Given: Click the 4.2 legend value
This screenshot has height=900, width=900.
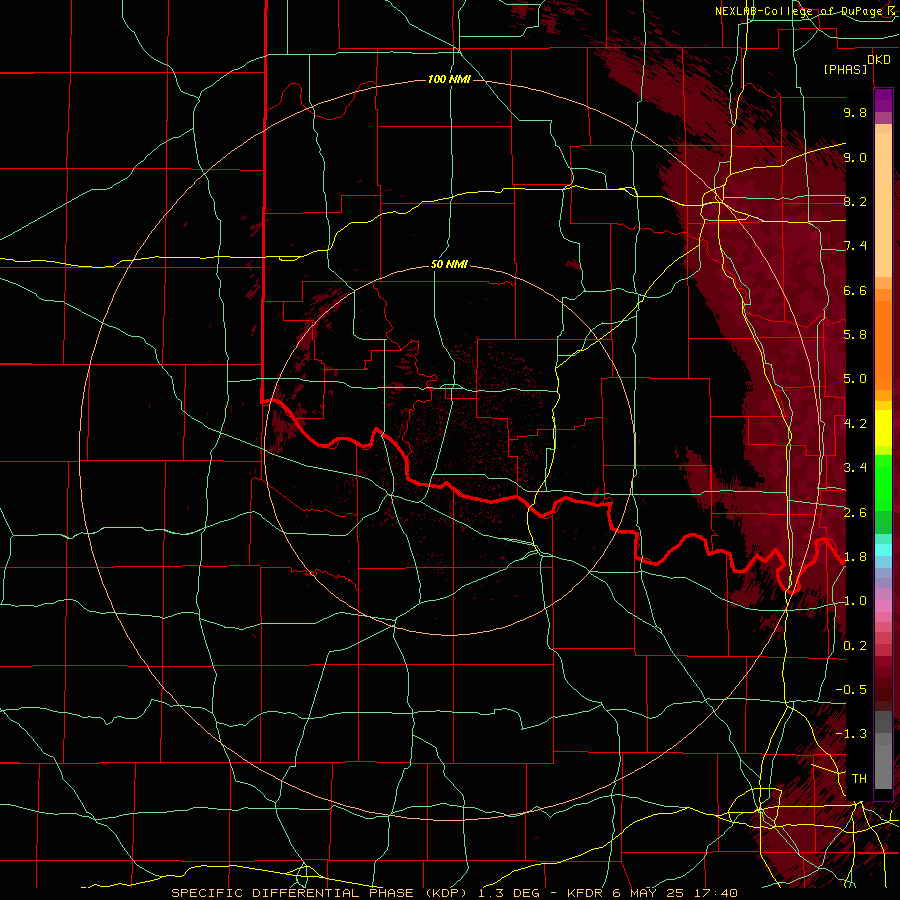Looking at the screenshot, I should 855,424.
